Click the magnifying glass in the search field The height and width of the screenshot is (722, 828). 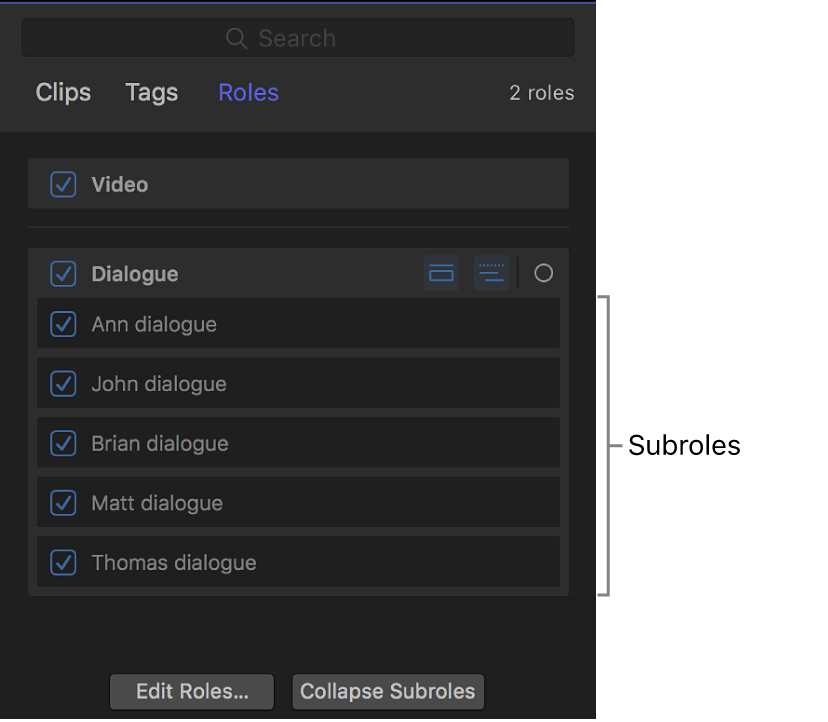tap(236, 38)
